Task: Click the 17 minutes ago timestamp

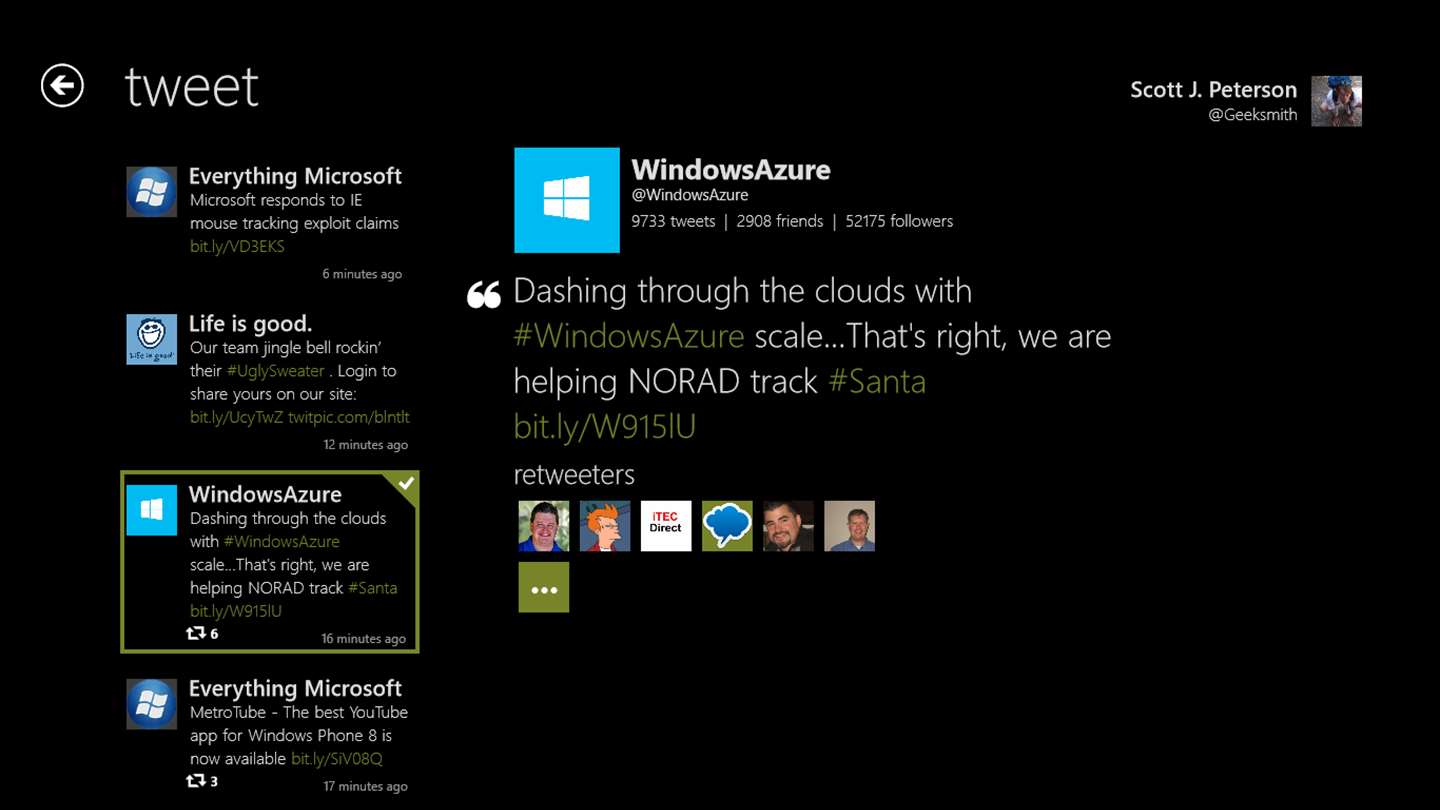Action: click(365, 787)
